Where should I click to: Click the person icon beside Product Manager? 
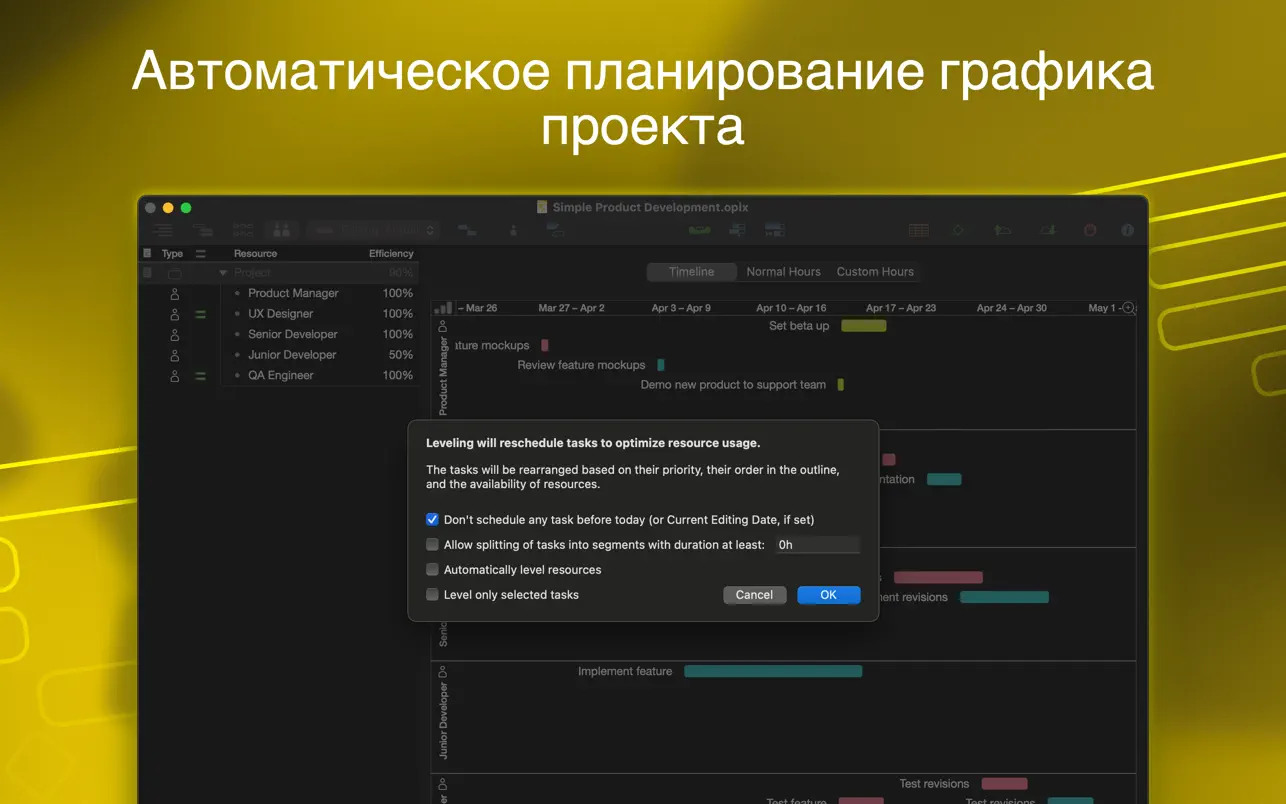[x=175, y=294]
